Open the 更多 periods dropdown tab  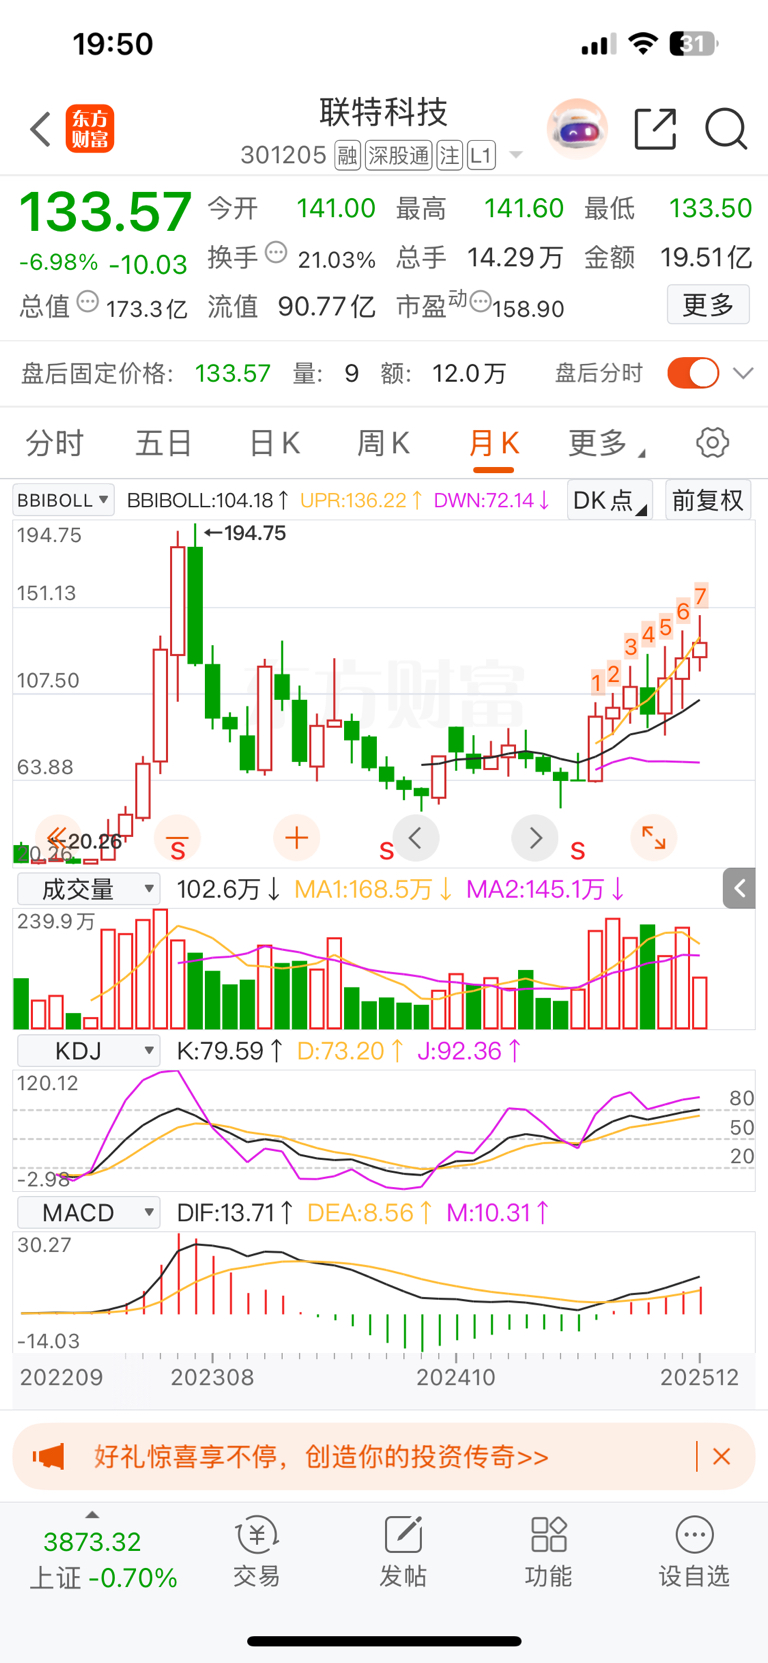point(605,442)
